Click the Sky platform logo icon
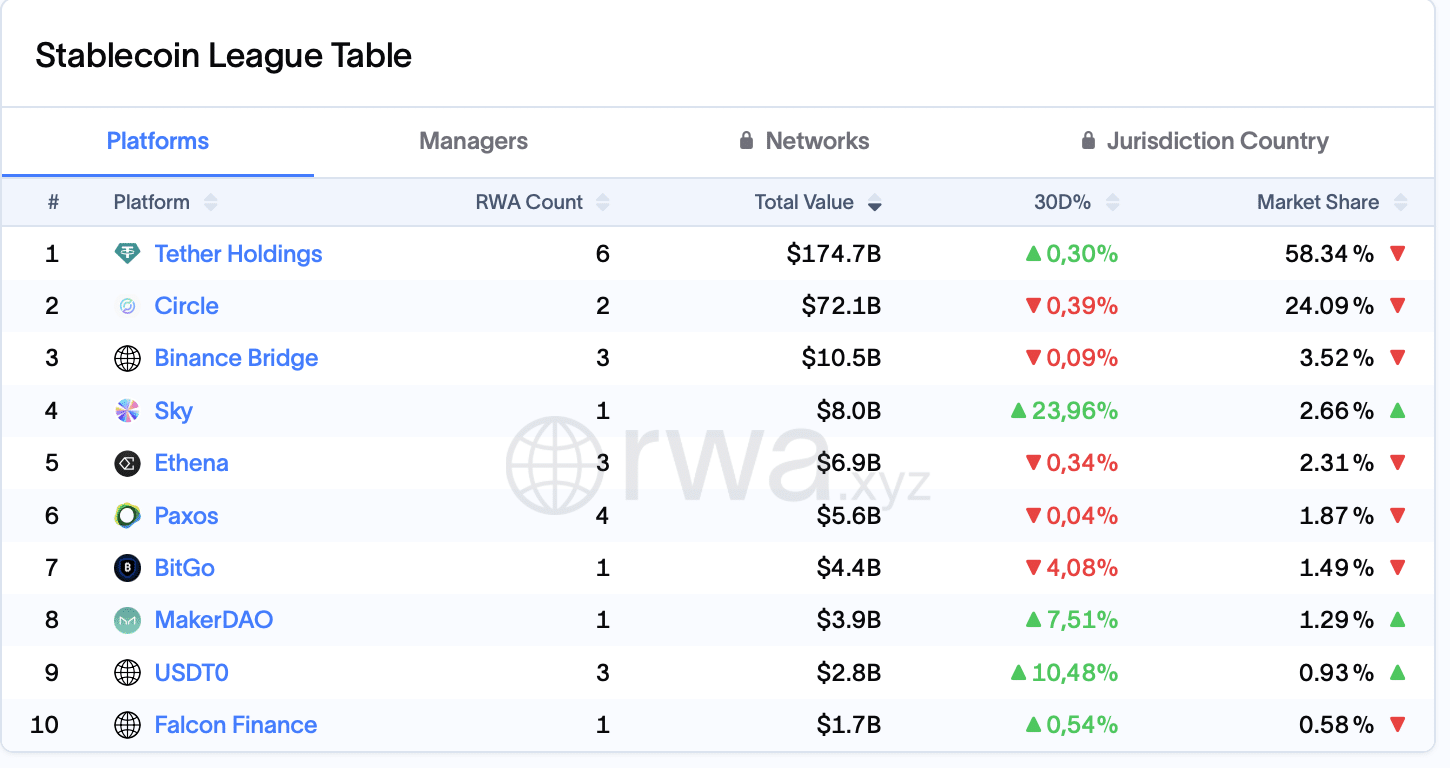 (x=127, y=411)
